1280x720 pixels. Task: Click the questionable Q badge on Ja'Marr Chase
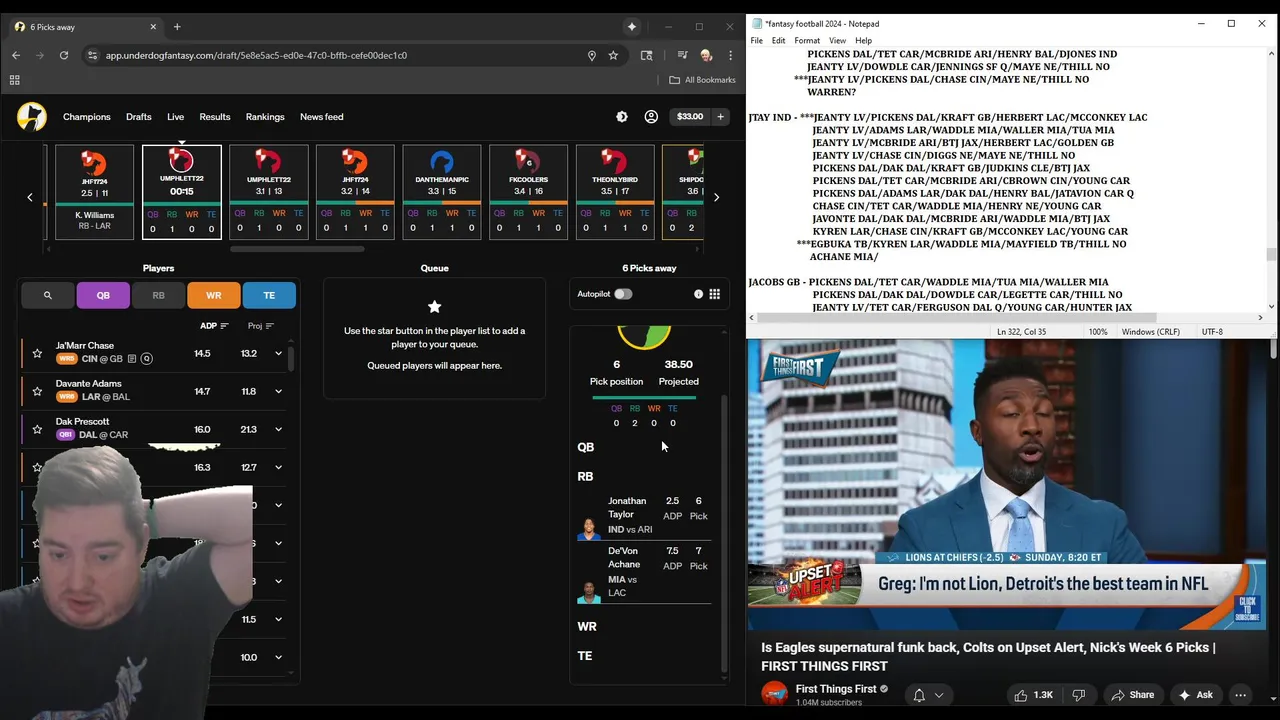click(147, 359)
